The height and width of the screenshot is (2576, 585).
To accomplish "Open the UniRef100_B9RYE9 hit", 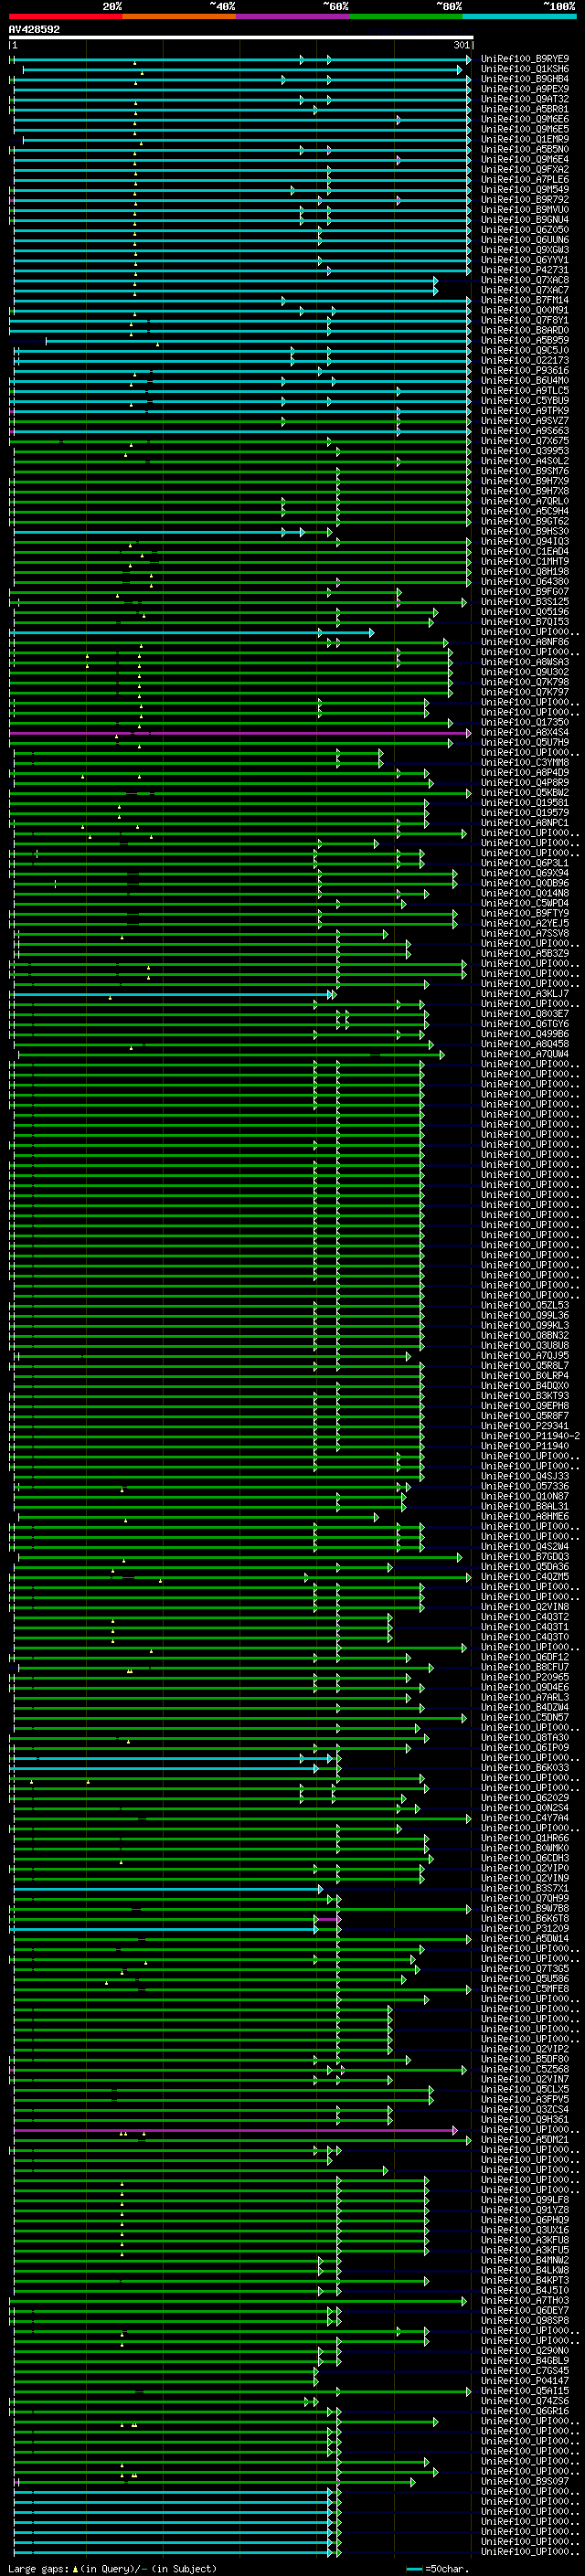I will (x=525, y=59).
